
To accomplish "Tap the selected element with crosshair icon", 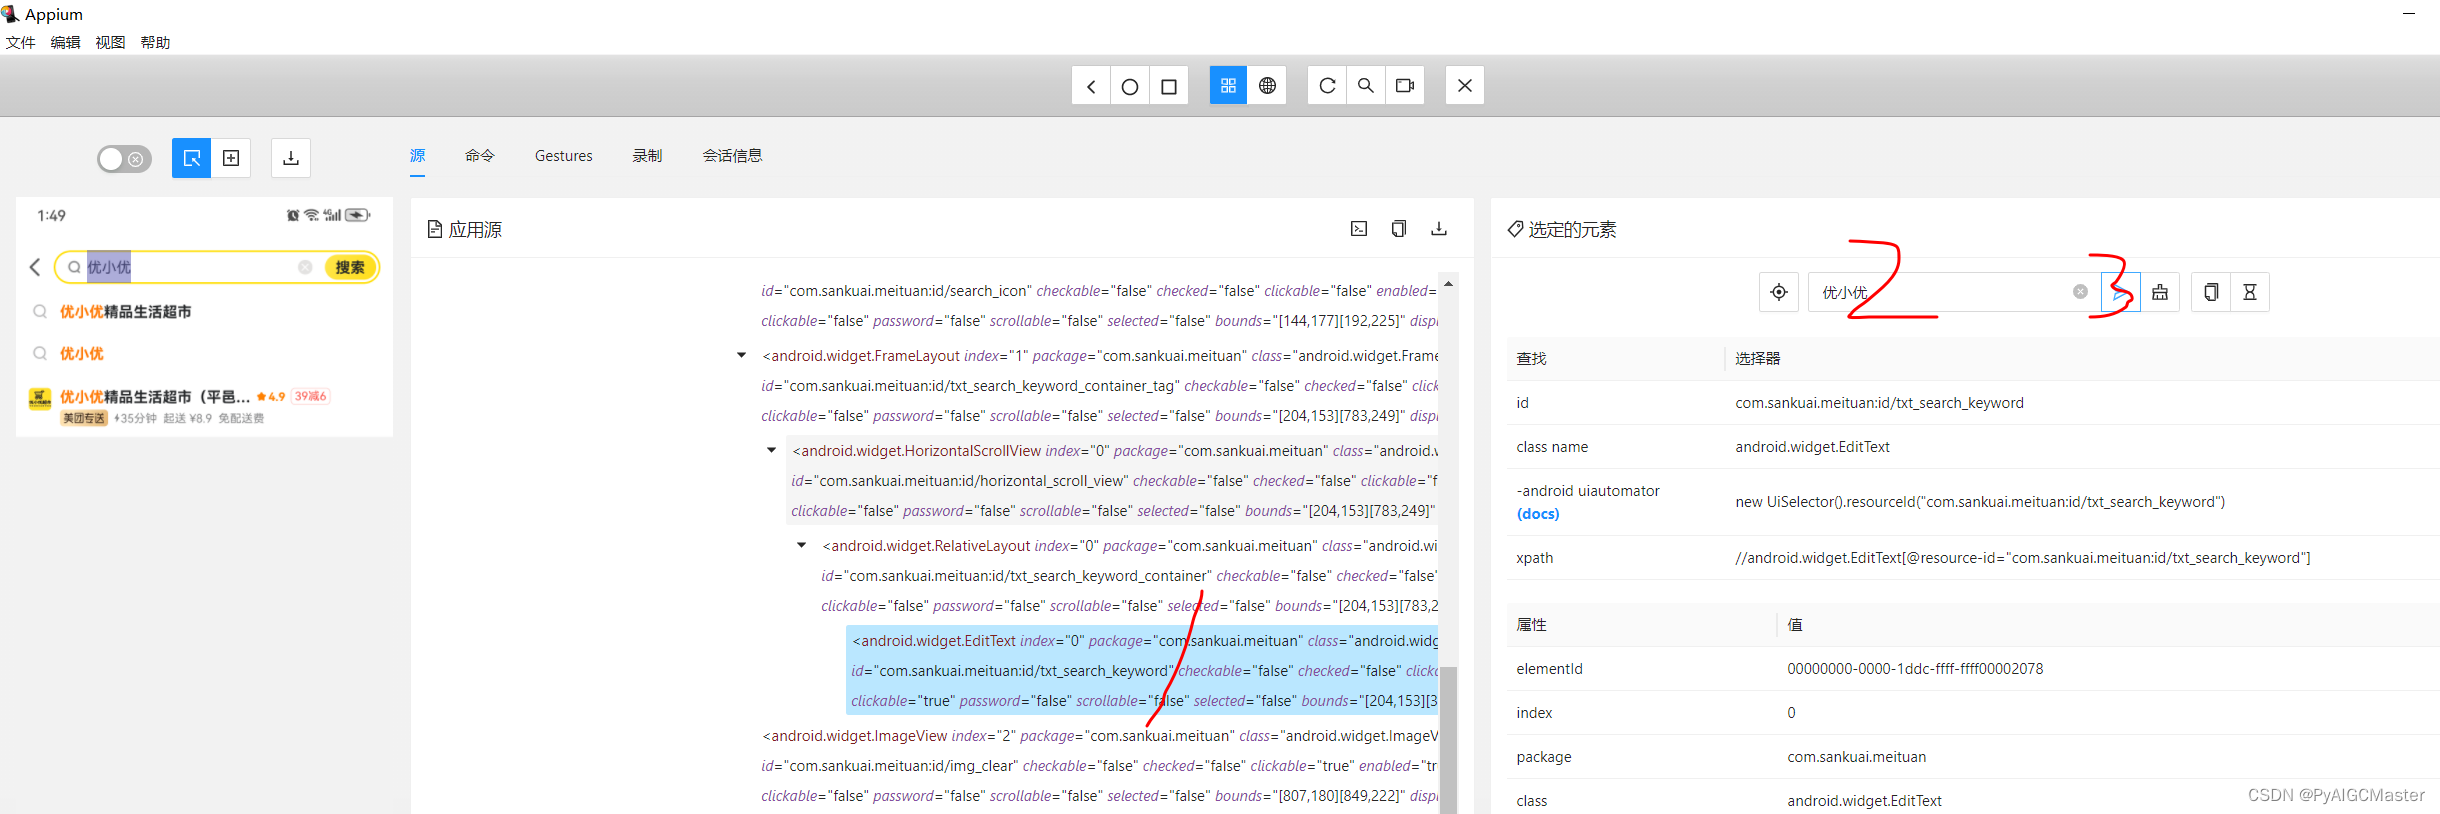I will 1779,292.
